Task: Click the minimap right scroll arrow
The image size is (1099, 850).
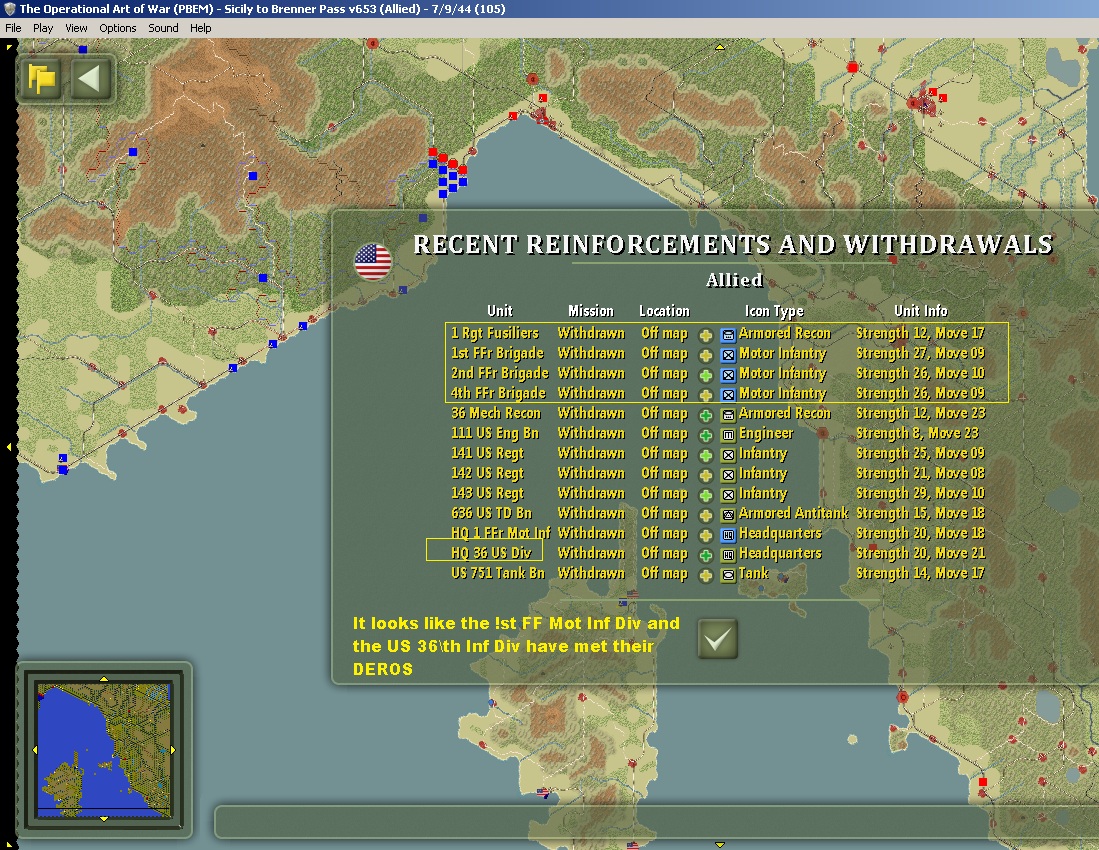Action: [x=173, y=750]
